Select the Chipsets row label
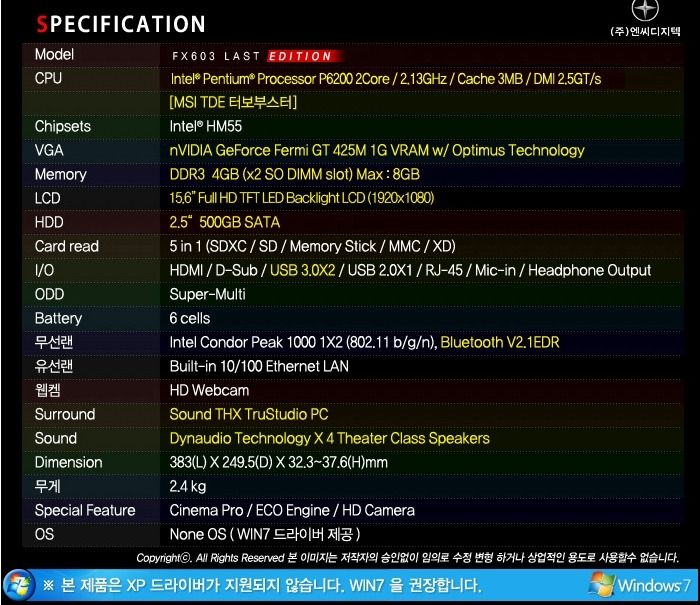The image size is (700, 605). click(62, 126)
